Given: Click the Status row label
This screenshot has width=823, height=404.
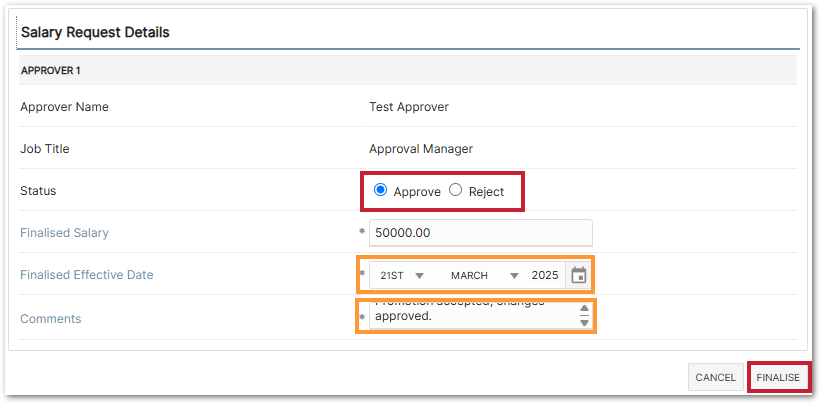Looking at the screenshot, I should [38, 191].
